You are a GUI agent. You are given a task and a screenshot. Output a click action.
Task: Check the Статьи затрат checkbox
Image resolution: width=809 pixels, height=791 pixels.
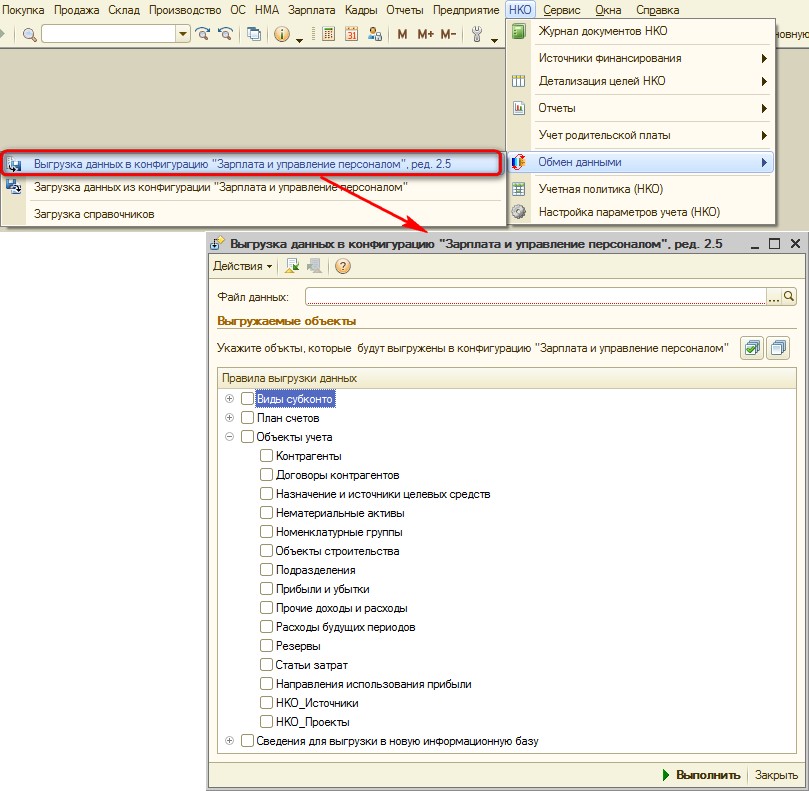tap(266, 665)
